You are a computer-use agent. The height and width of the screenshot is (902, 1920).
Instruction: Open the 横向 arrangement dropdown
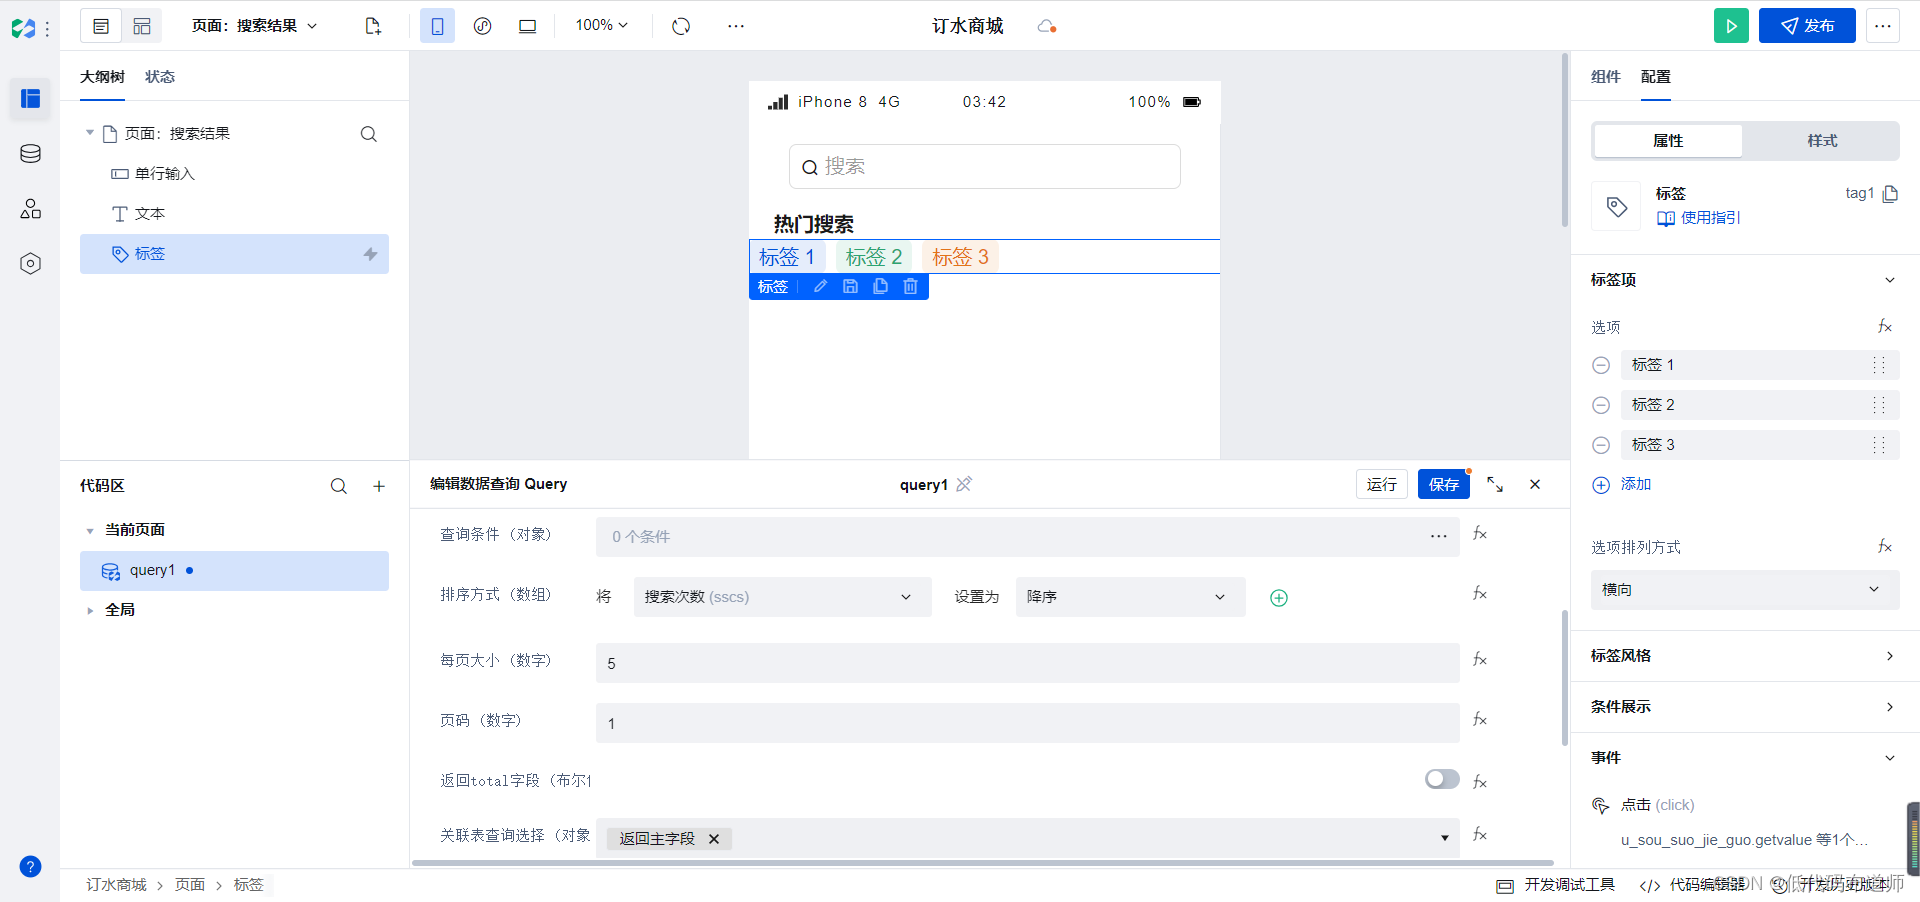(1745, 590)
